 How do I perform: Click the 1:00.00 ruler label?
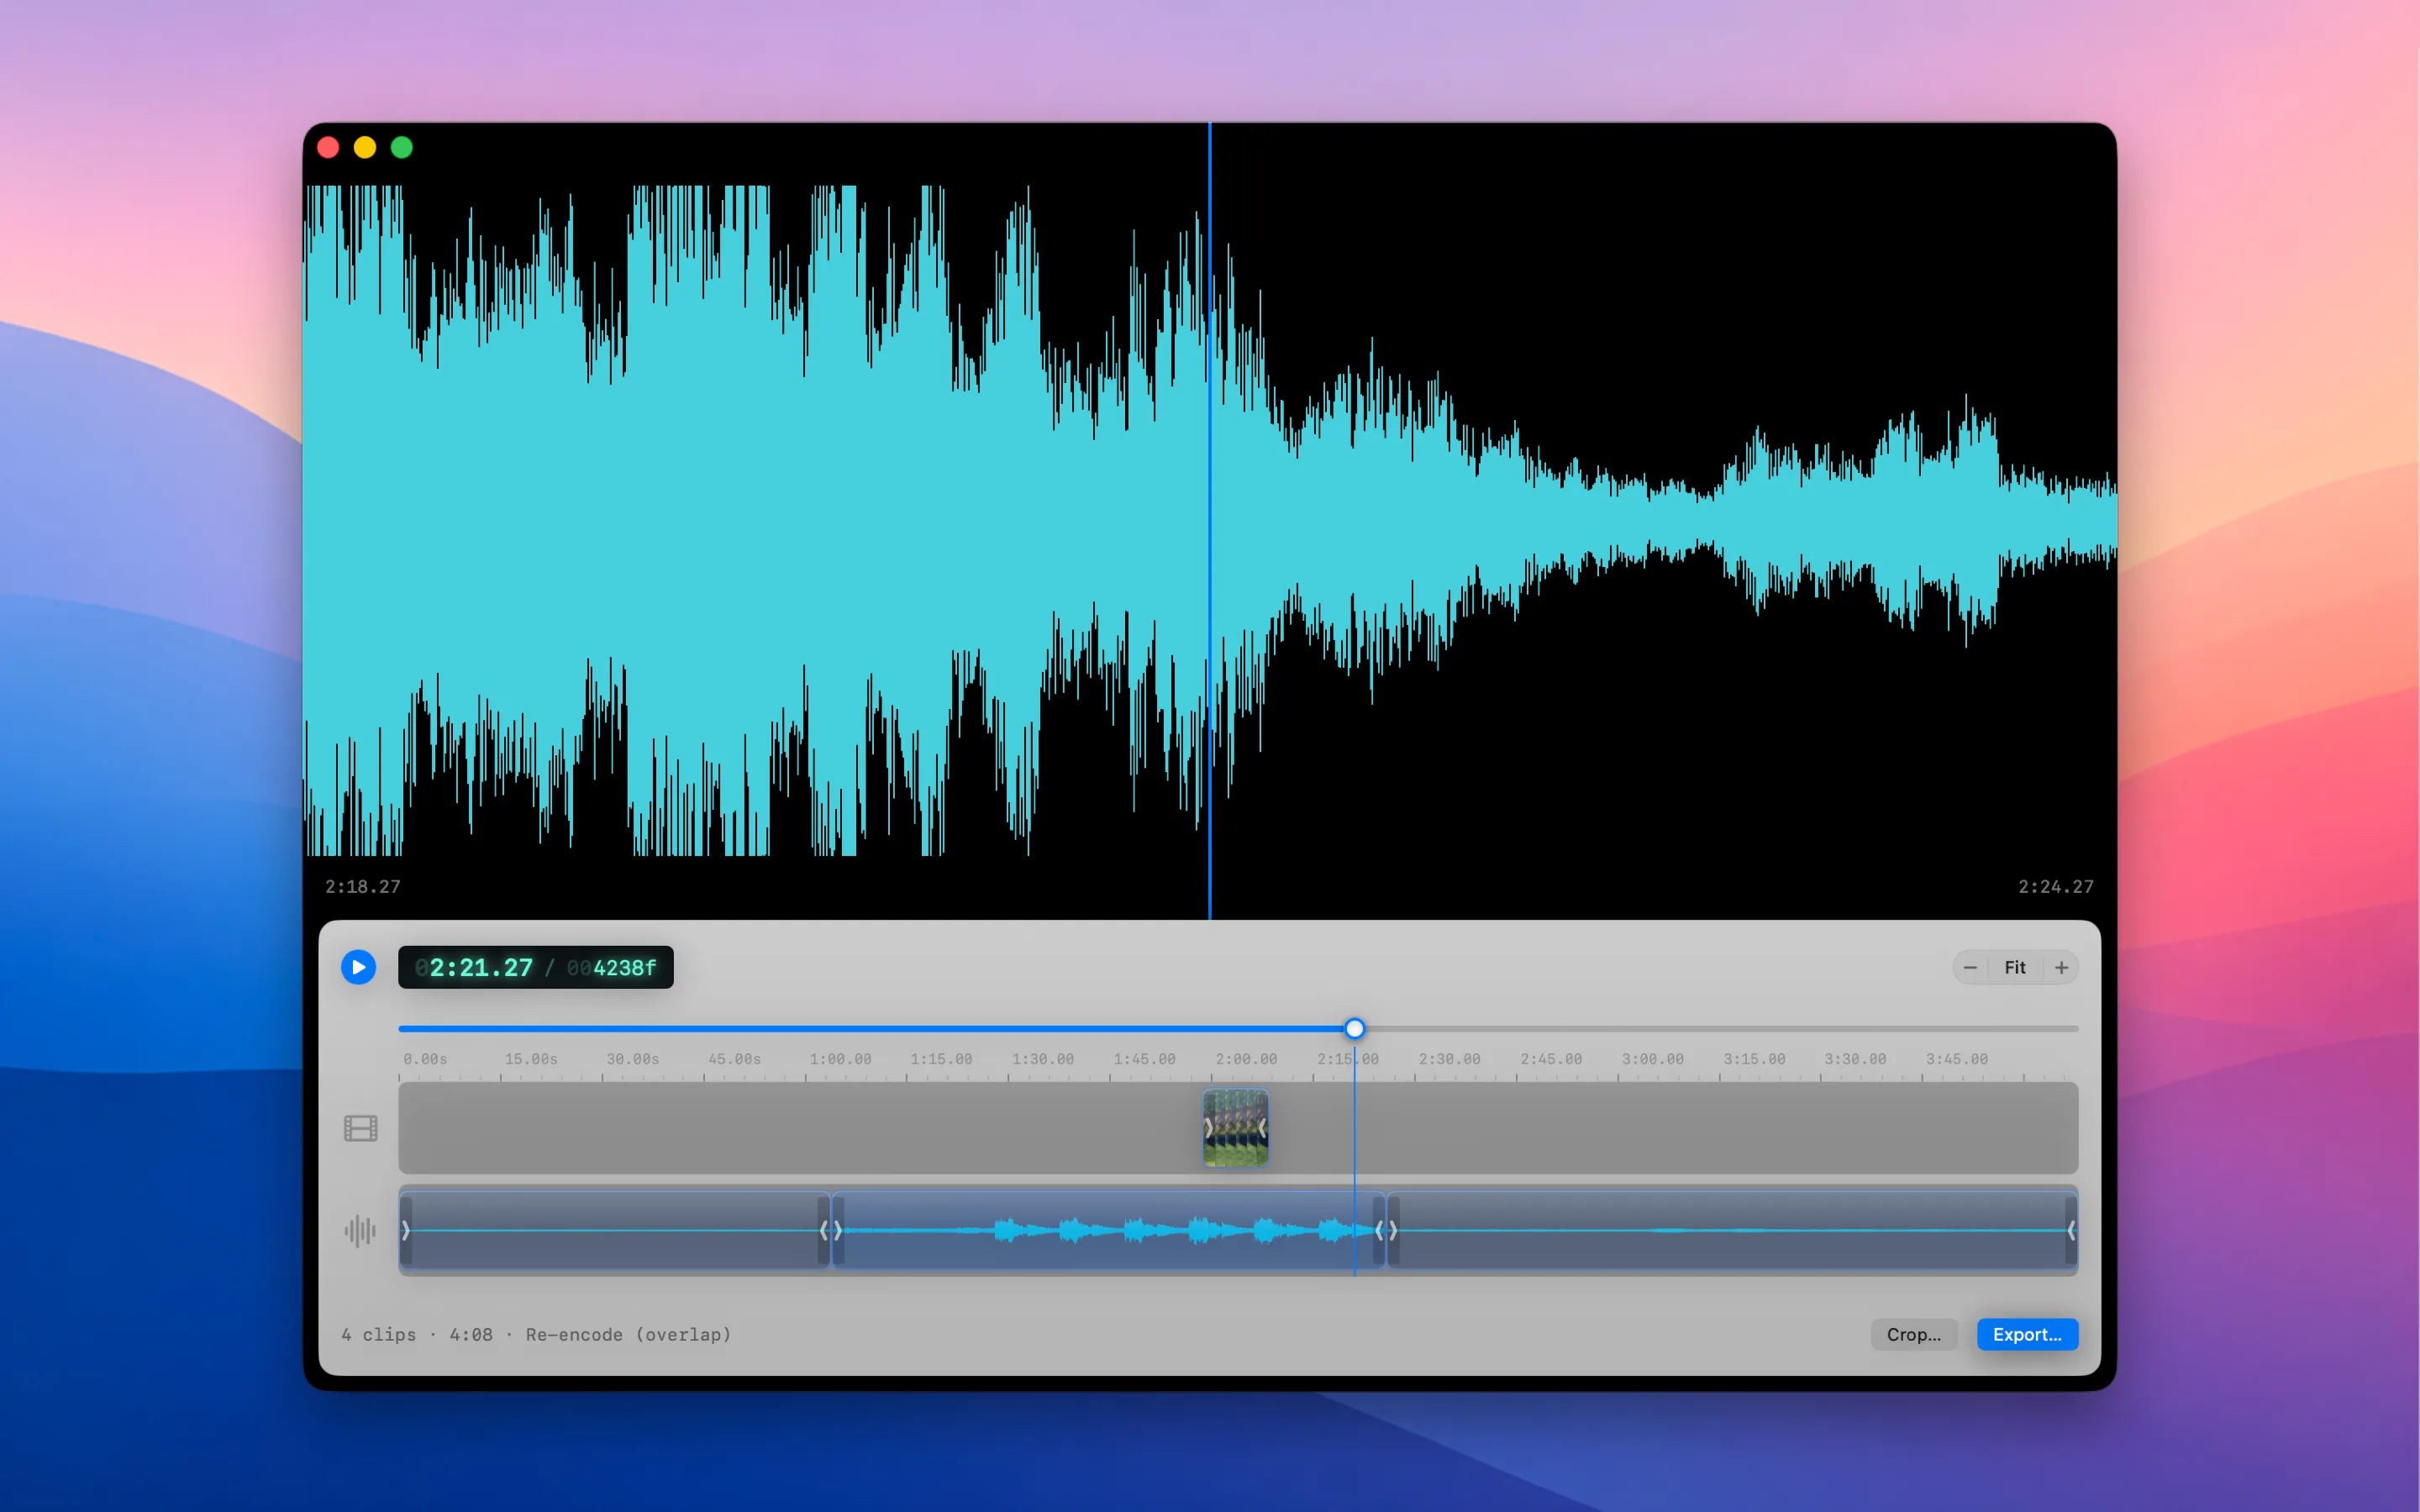(840, 1058)
